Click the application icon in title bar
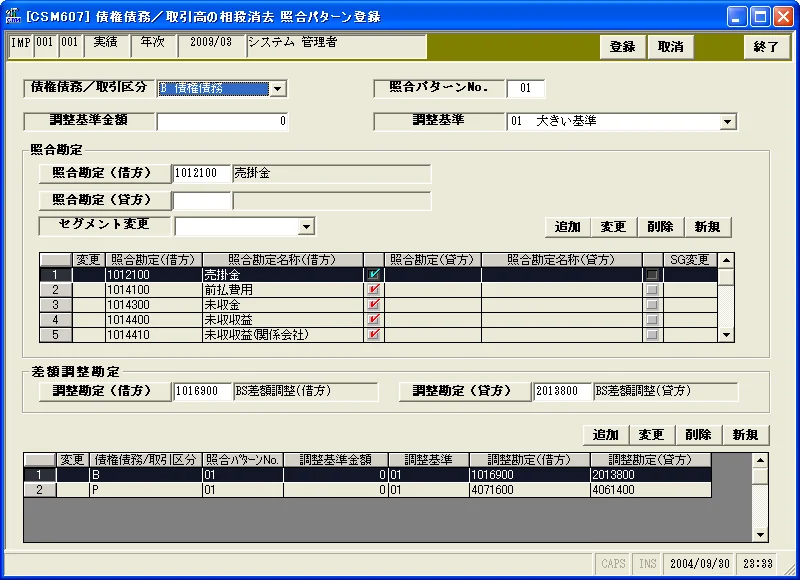The height and width of the screenshot is (580, 800). point(13,16)
